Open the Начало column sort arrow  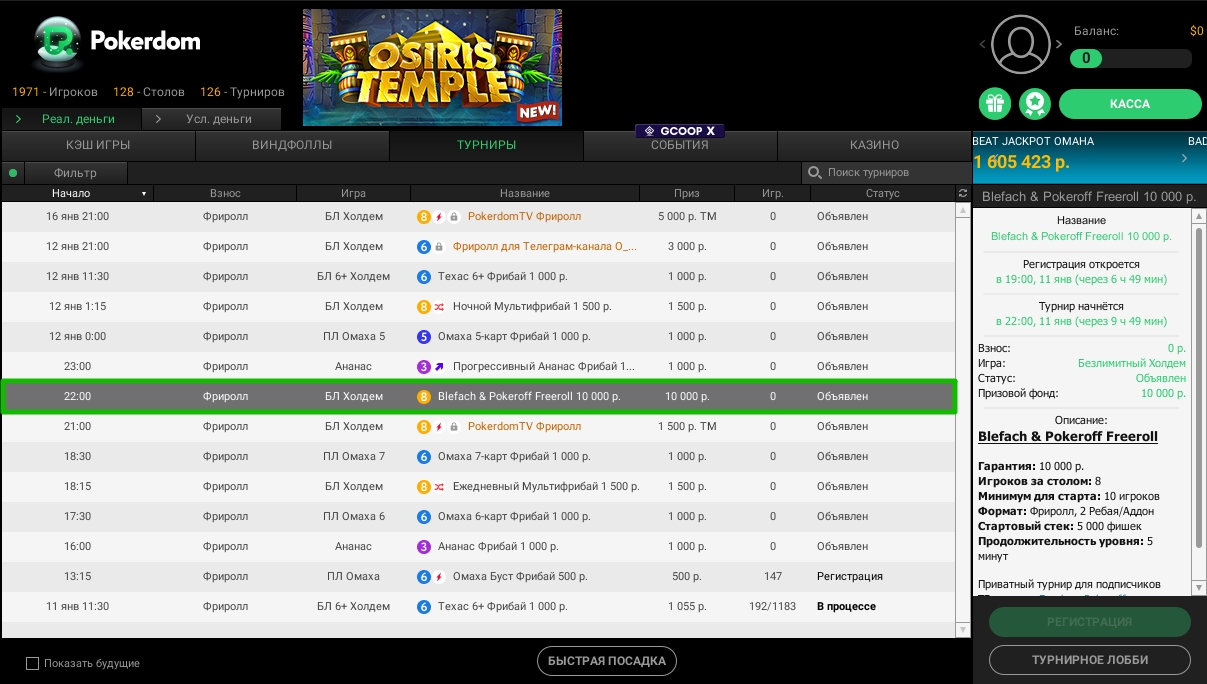(144, 193)
